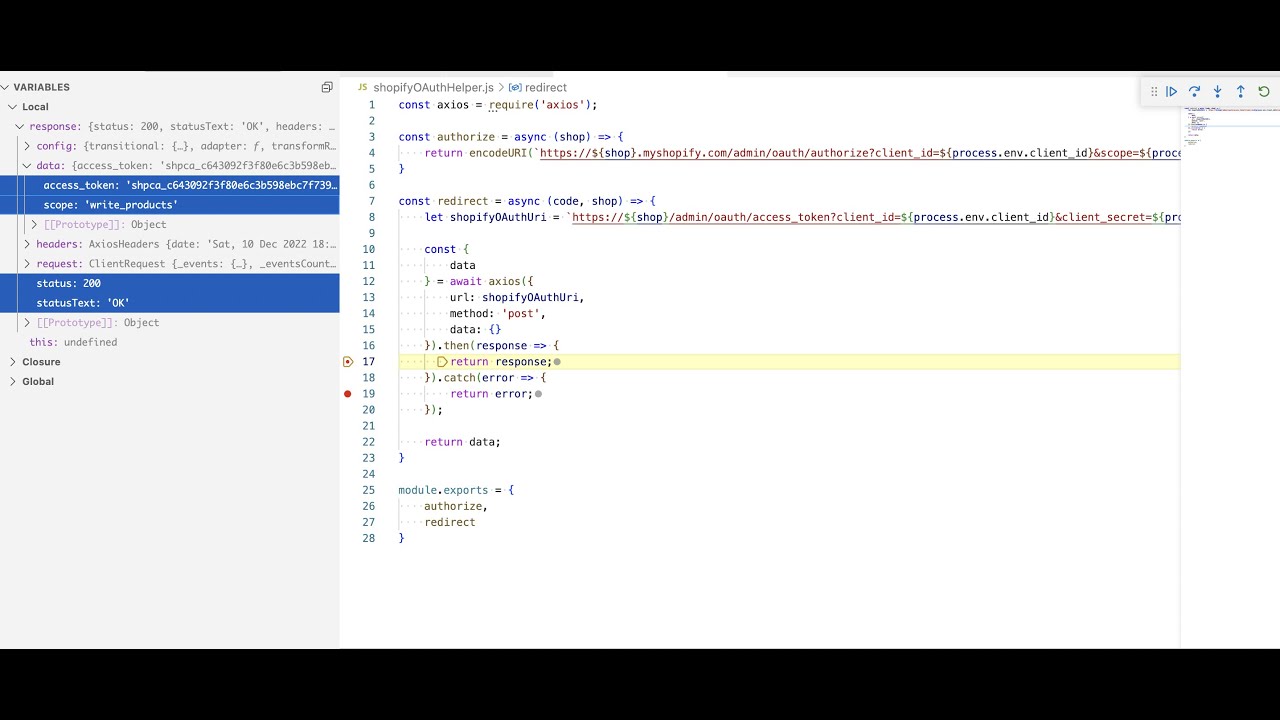Click 'redirect' in line 7 declaration
The height and width of the screenshot is (720, 1280).
(x=462, y=201)
